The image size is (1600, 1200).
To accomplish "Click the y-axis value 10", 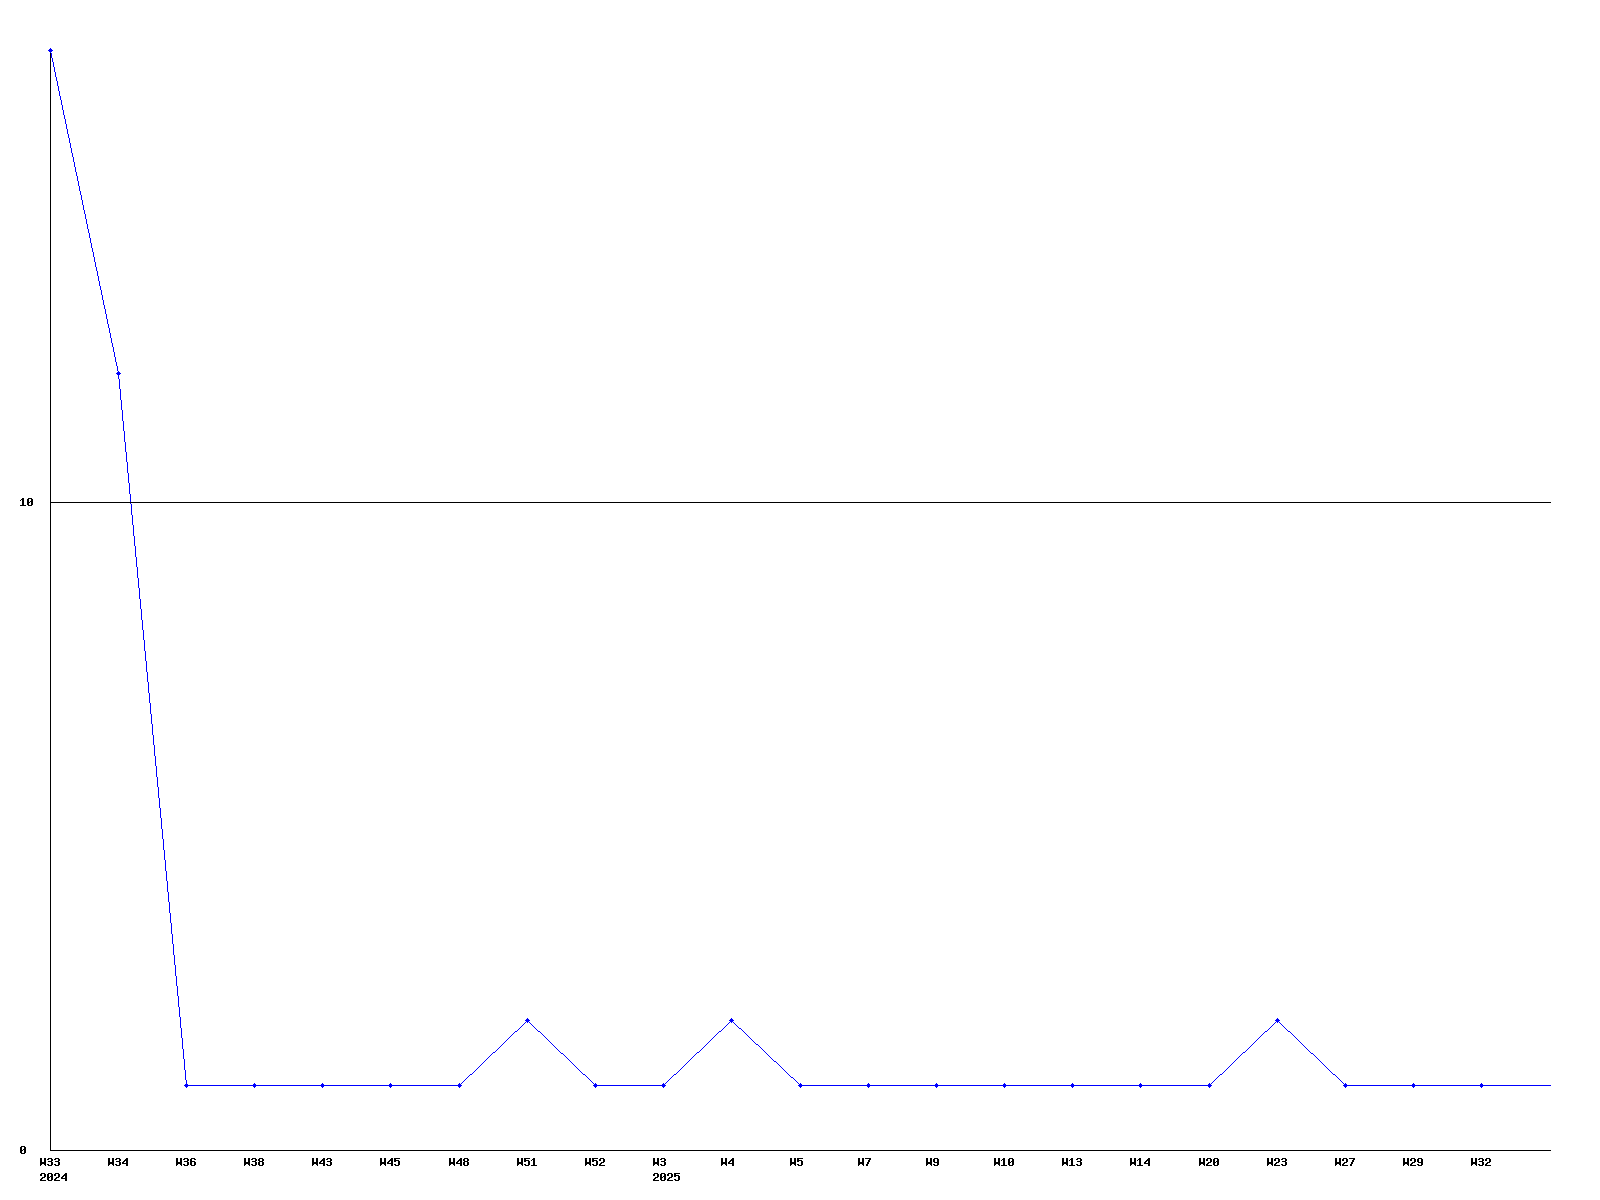I will pyautogui.click(x=27, y=502).
